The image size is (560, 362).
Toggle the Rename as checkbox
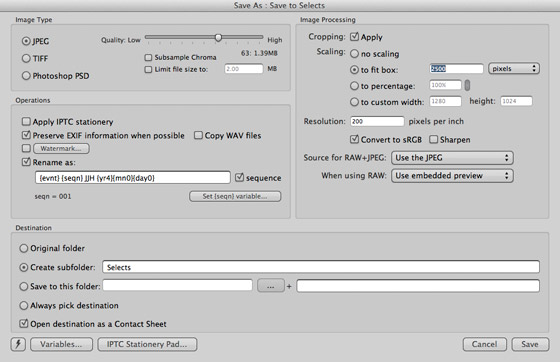click(x=26, y=162)
